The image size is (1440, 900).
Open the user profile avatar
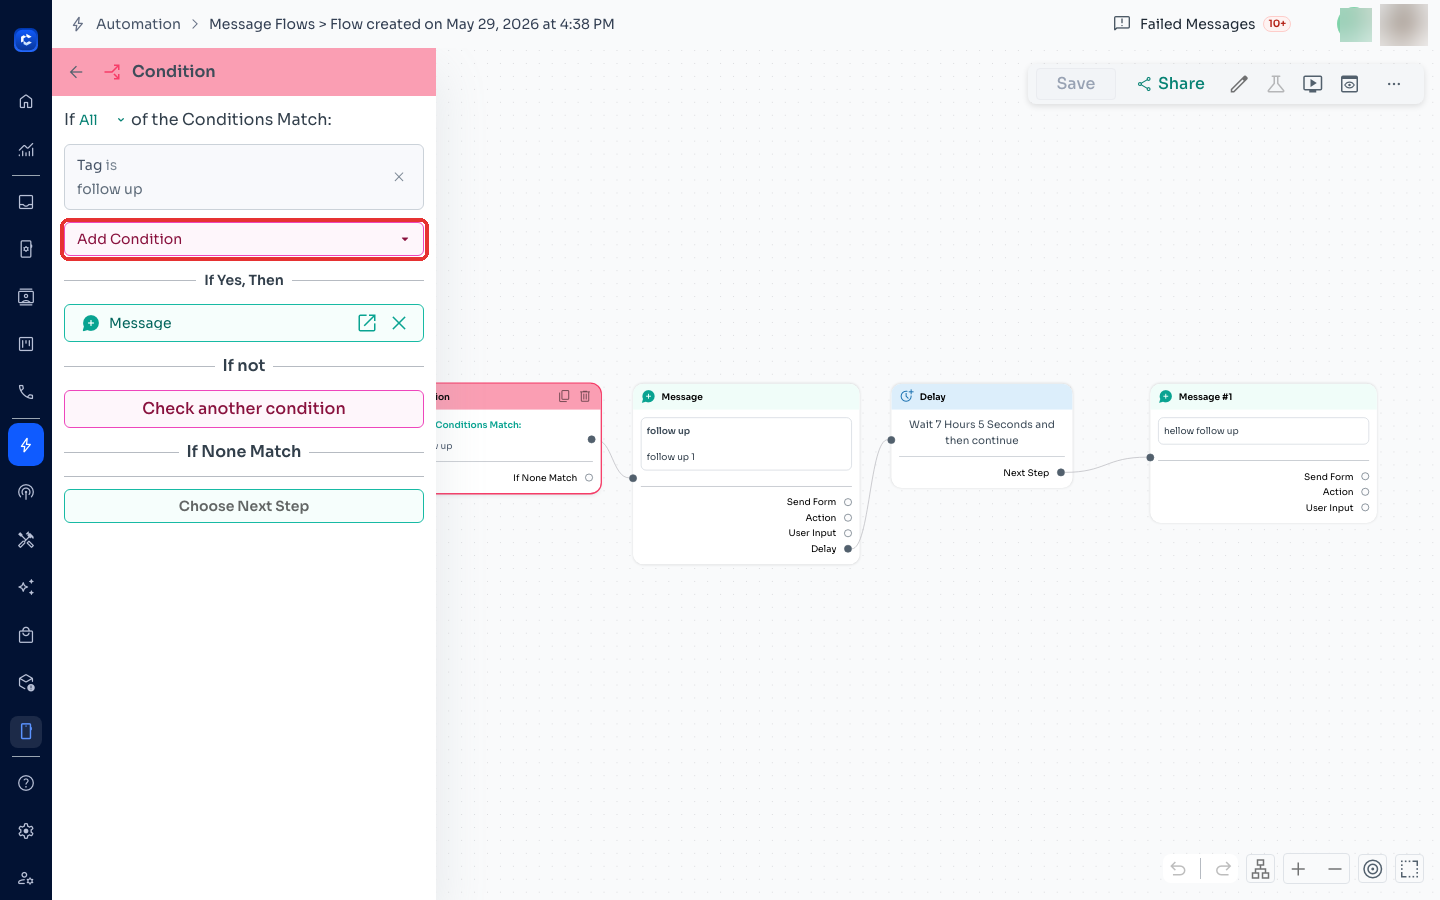click(1404, 25)
